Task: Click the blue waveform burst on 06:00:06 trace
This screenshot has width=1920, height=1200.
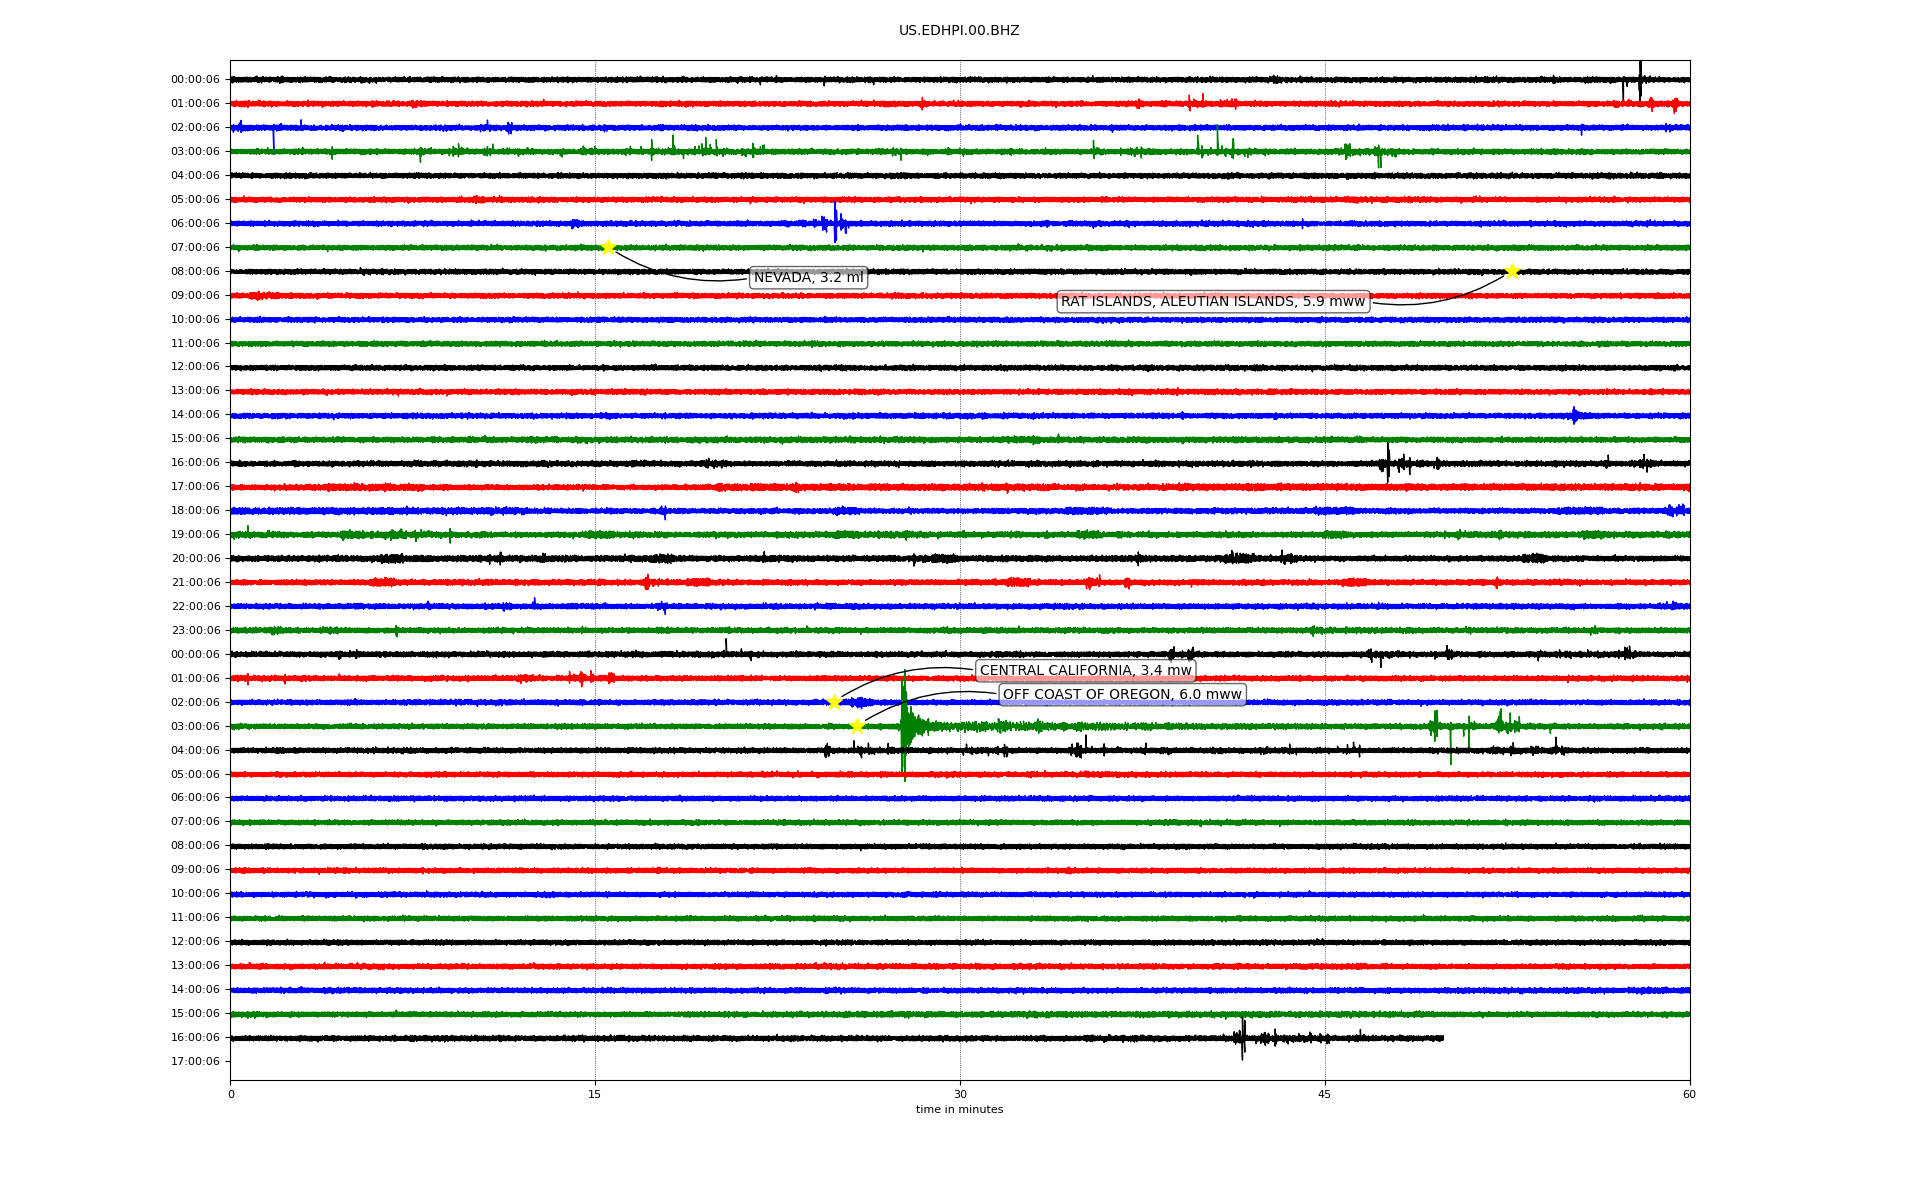Action: point(835,222)
